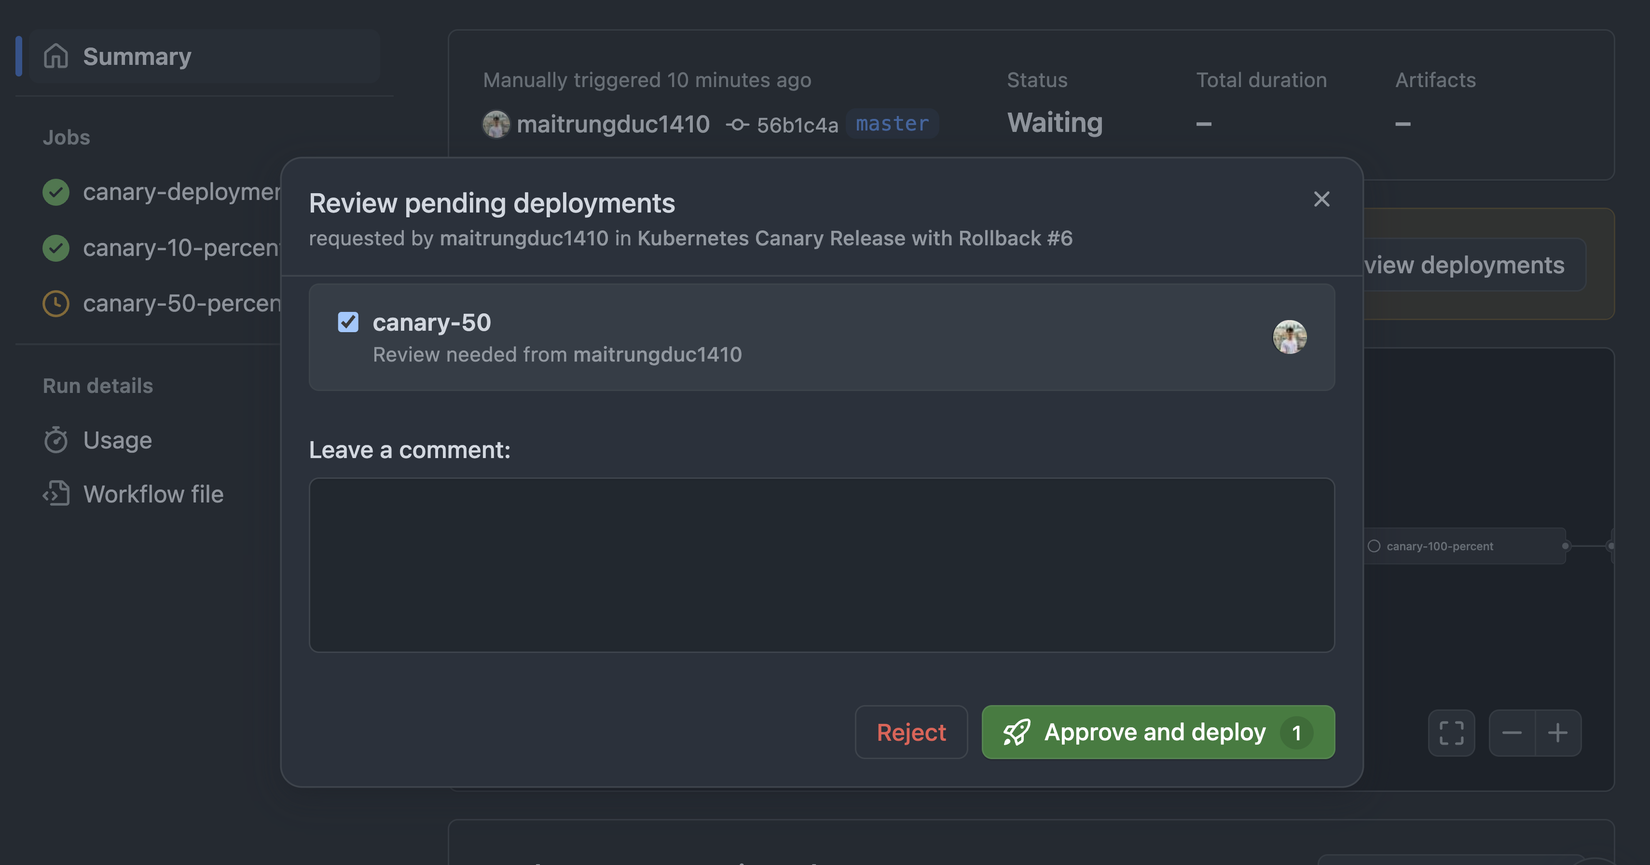Screen dimensions: 1650x865
Task: Click the reviewer avatar in the canary-50 row
Action: (x=1290, y=337)
